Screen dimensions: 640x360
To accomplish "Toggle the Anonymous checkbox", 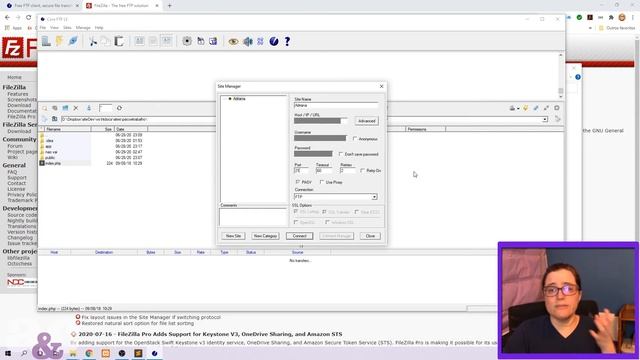I will click(x=355, y=139).
